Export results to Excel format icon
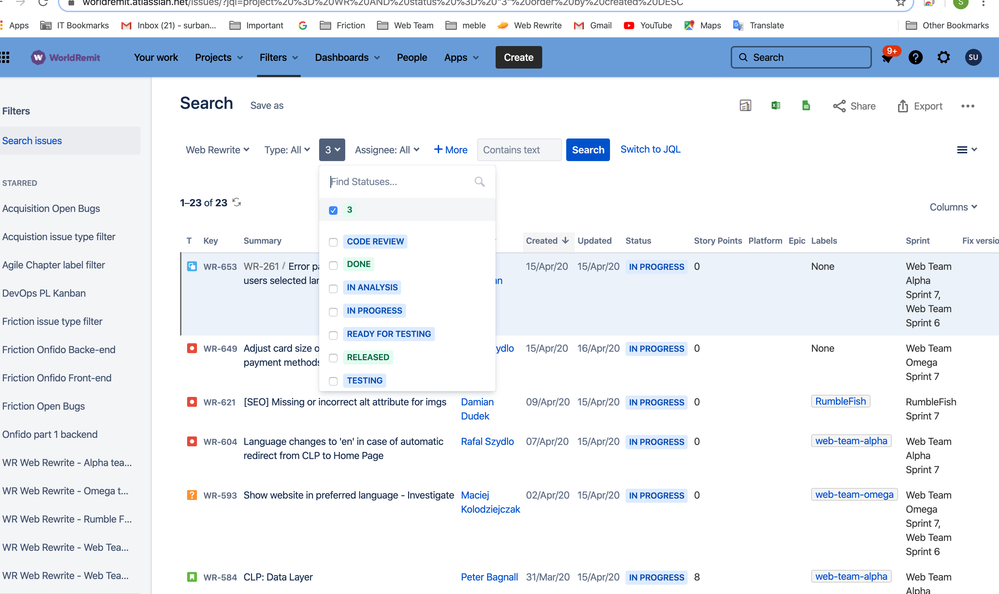The height and width of the screenshot is (594, 999). coord(776,105)
